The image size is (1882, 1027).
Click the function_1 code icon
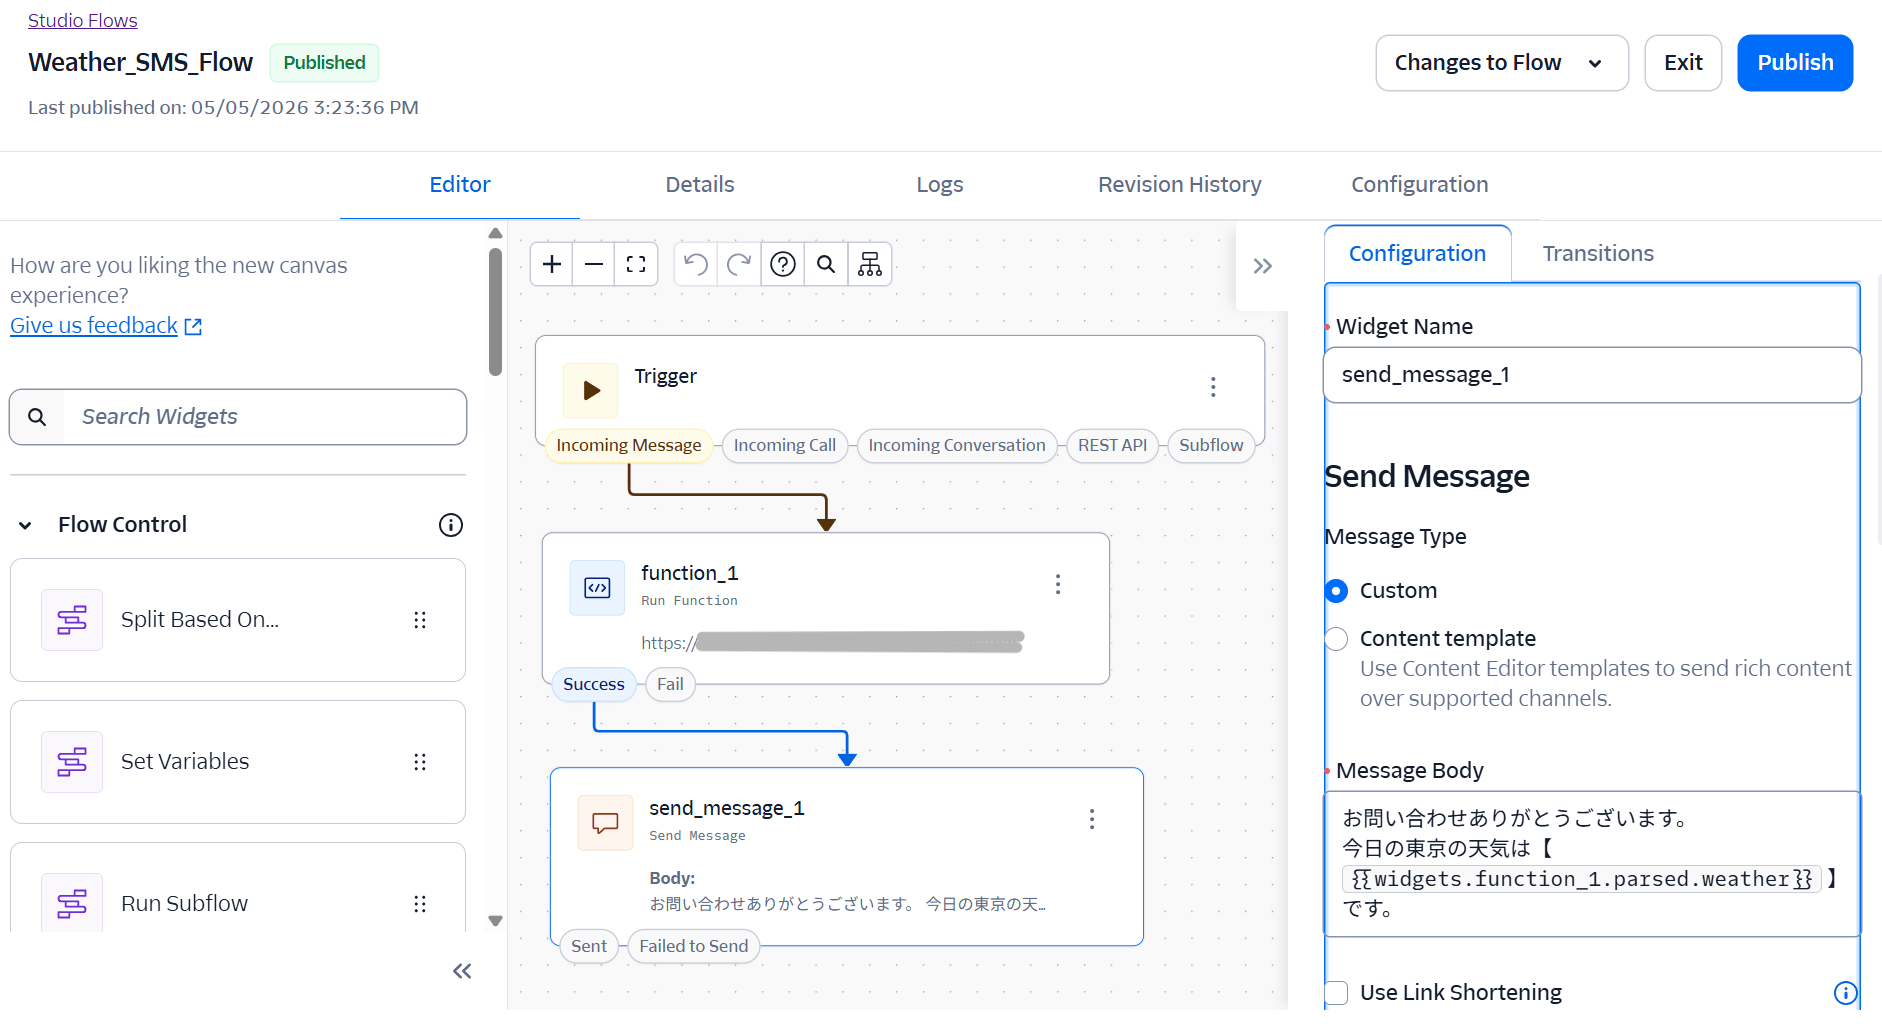597,587
